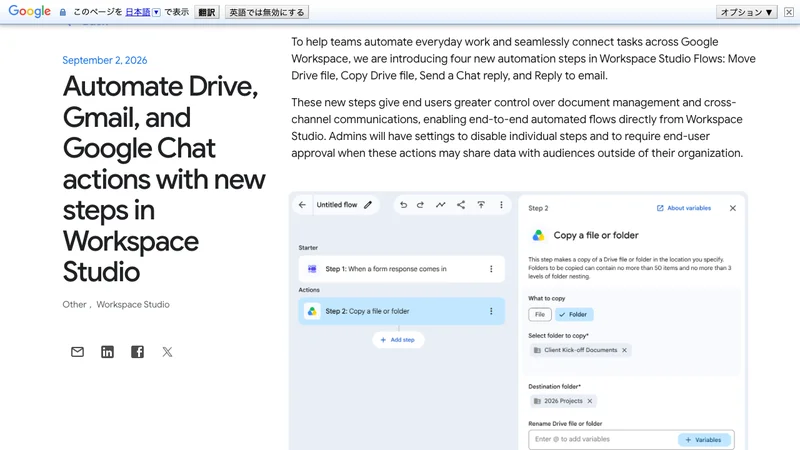Image resolution: width=800 pixels, height=450 pixels.
Task: Open Step 2 three-dot options menu
Action: tap(491, 311)
